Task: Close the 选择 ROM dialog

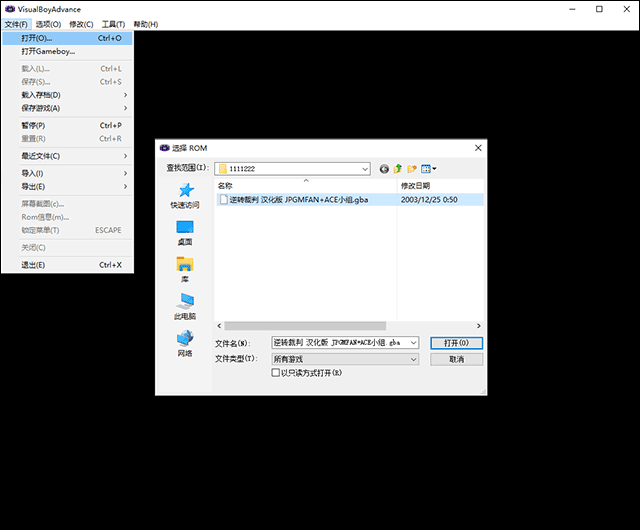Action: 478,148
